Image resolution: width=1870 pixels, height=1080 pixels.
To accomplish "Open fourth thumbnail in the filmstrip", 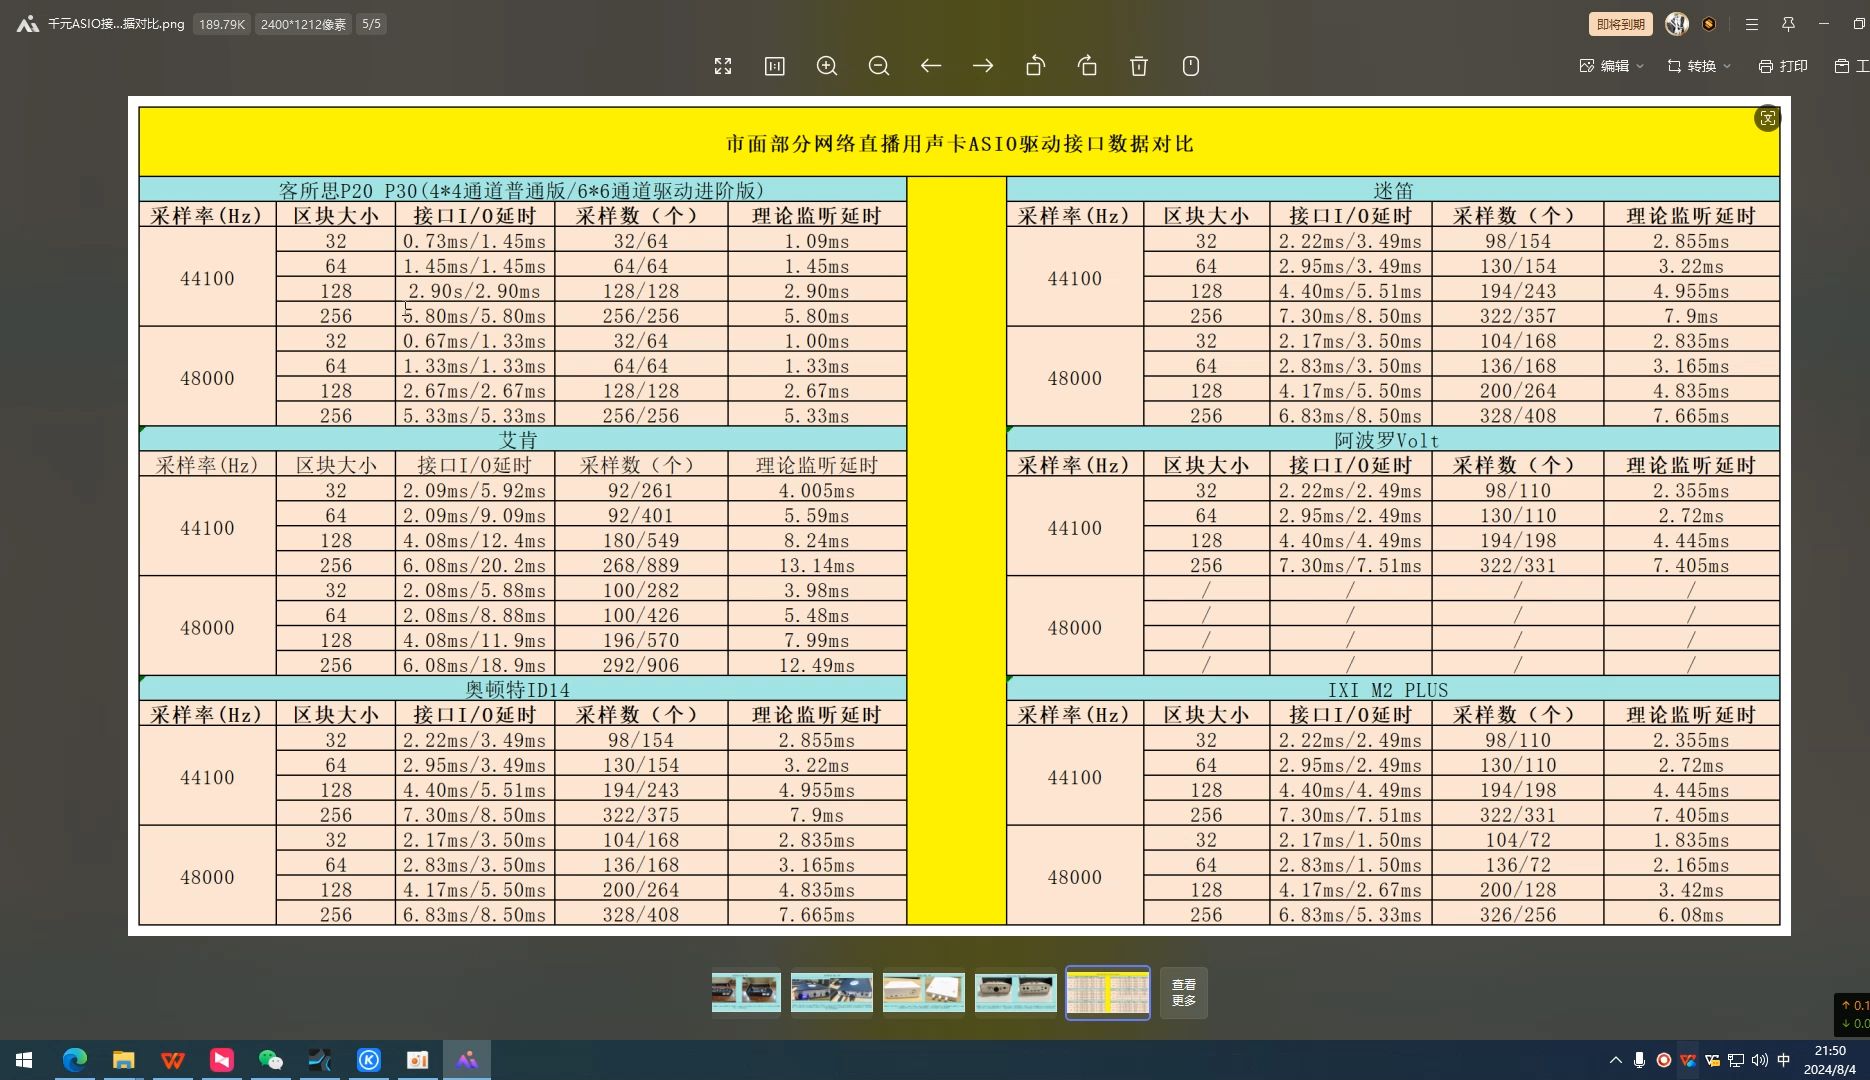I will [x=1016, y=992].
